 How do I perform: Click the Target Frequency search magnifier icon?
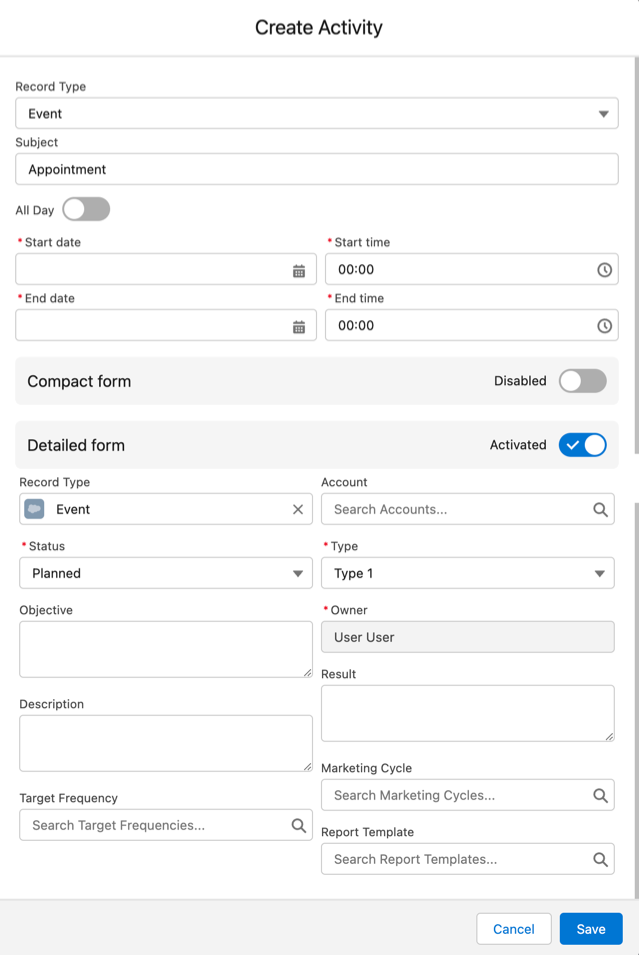coord(298,825)
